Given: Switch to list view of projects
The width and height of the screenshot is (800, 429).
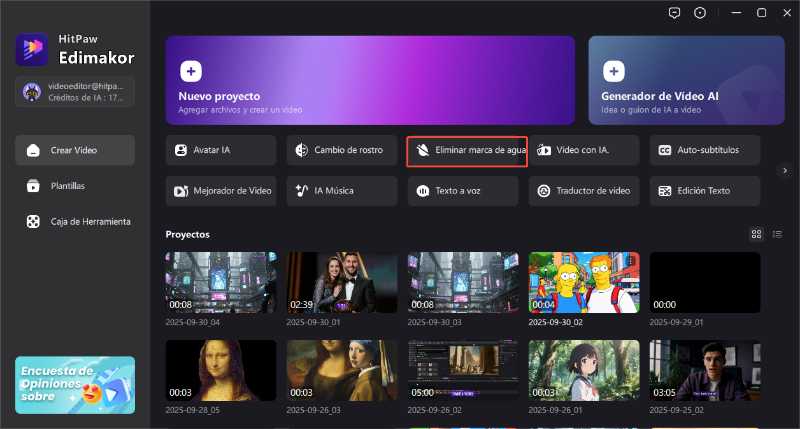Looking at the screenshot, I should [x=777, y=234].
